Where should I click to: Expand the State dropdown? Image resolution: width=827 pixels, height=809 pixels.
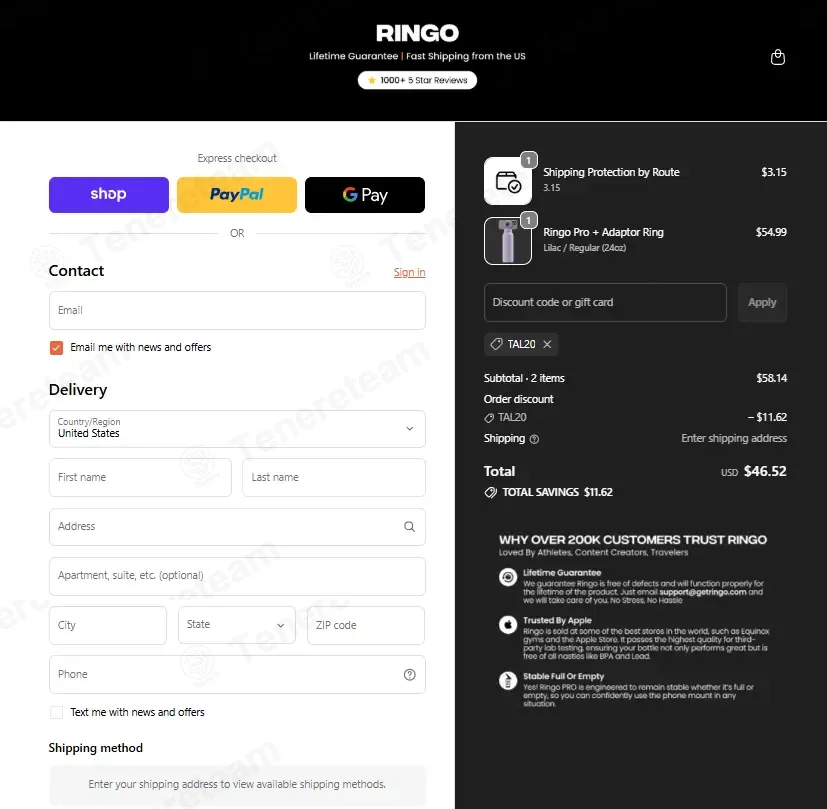coord(237,625)
